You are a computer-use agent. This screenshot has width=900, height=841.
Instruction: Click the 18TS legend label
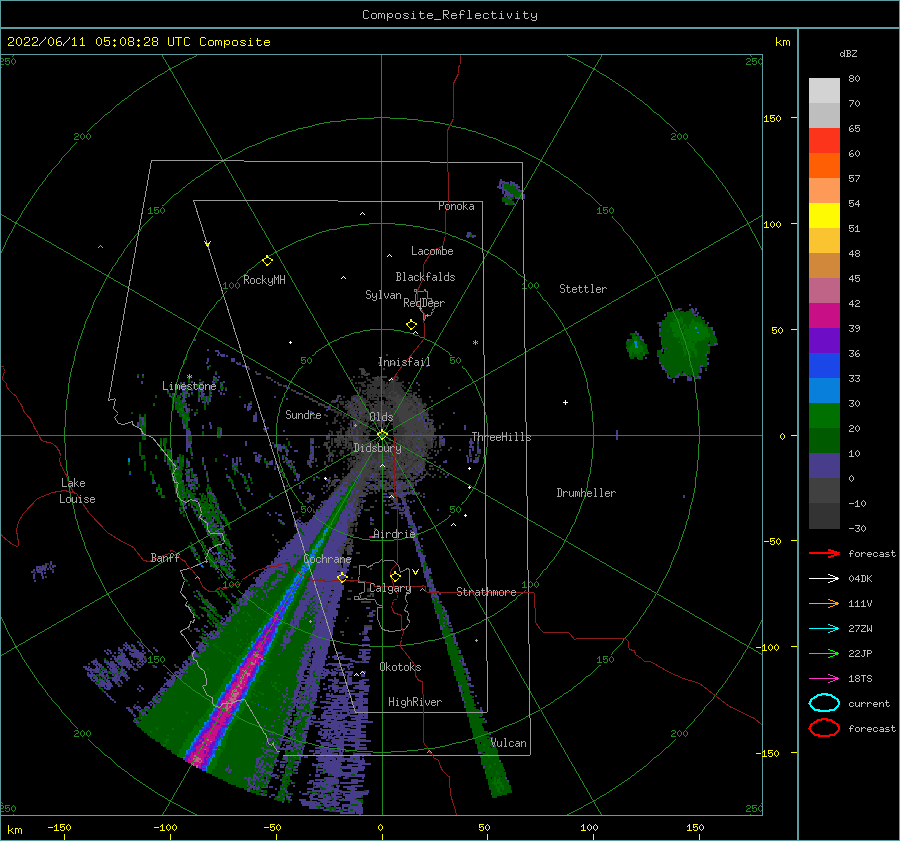[x=860, y=679]
